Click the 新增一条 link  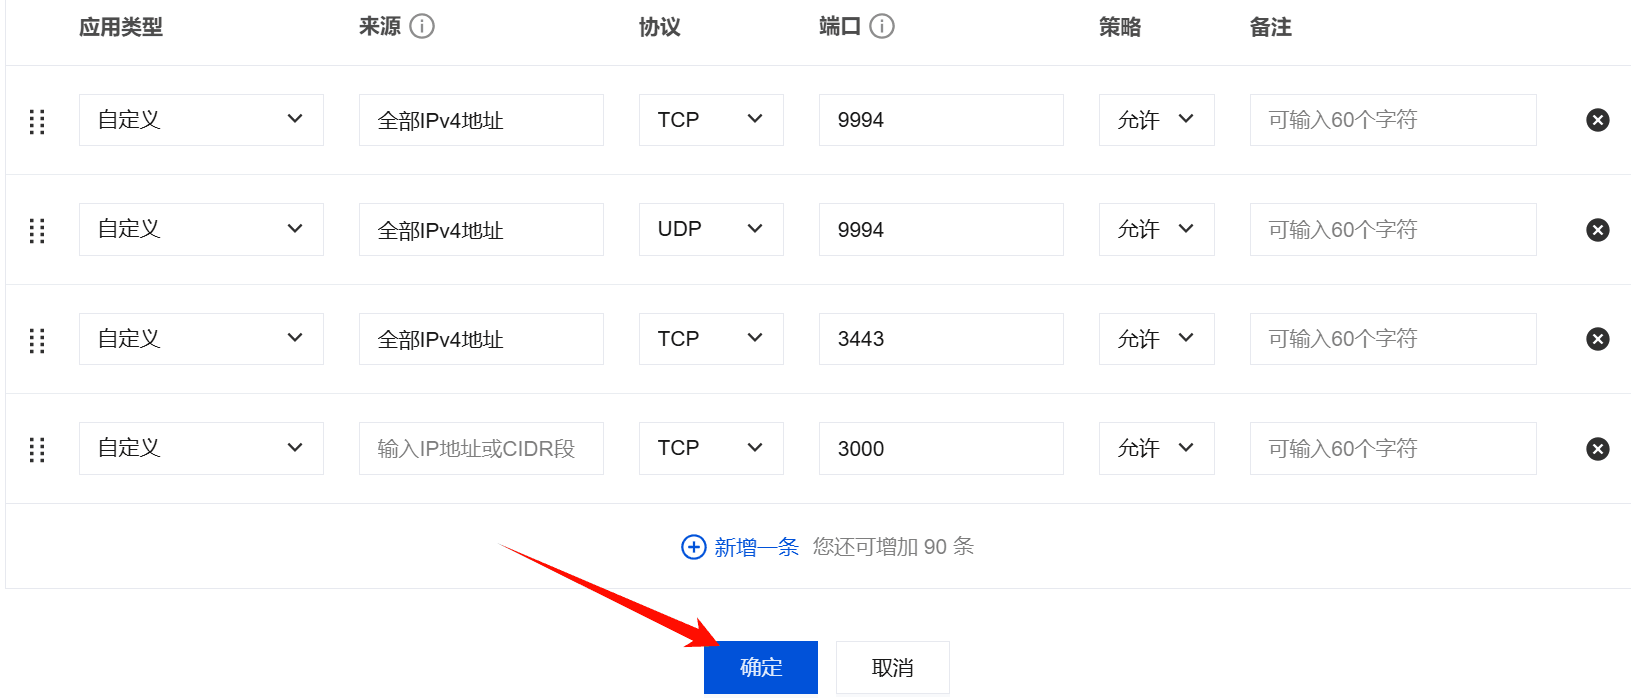click(x=756, y=547)
